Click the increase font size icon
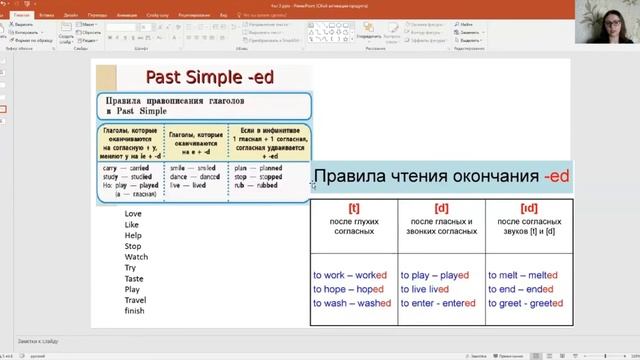640x360 pixels. tap(160, 27)
